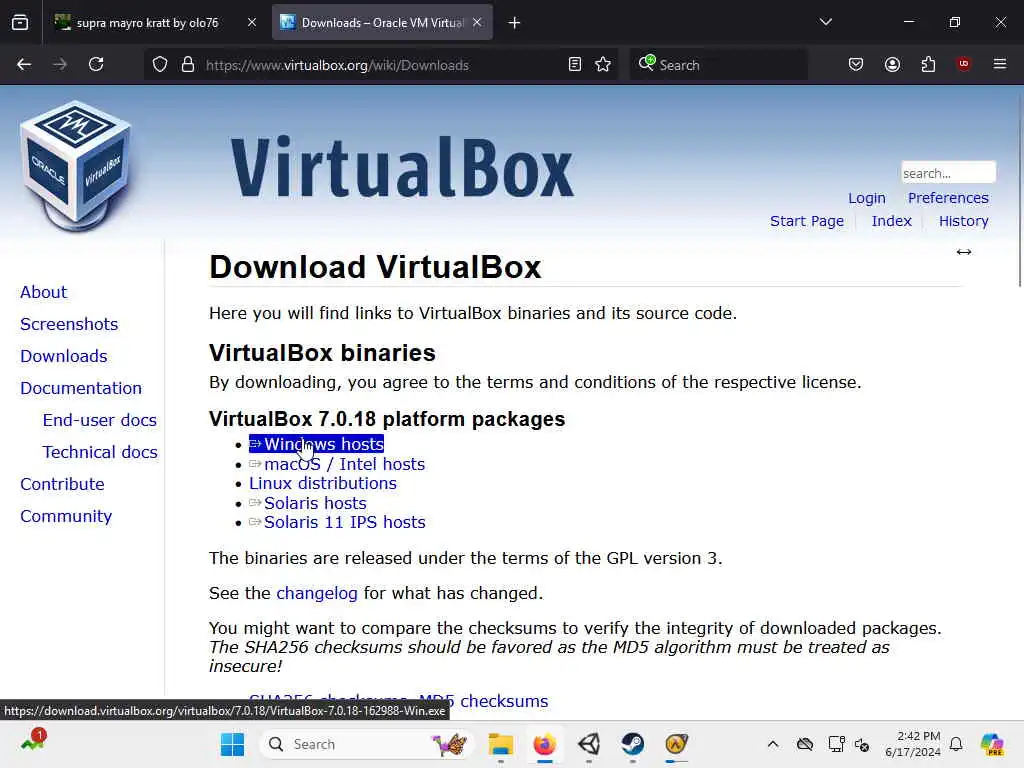
Task: Toggle reader view icon
Action: pos(575,65)
